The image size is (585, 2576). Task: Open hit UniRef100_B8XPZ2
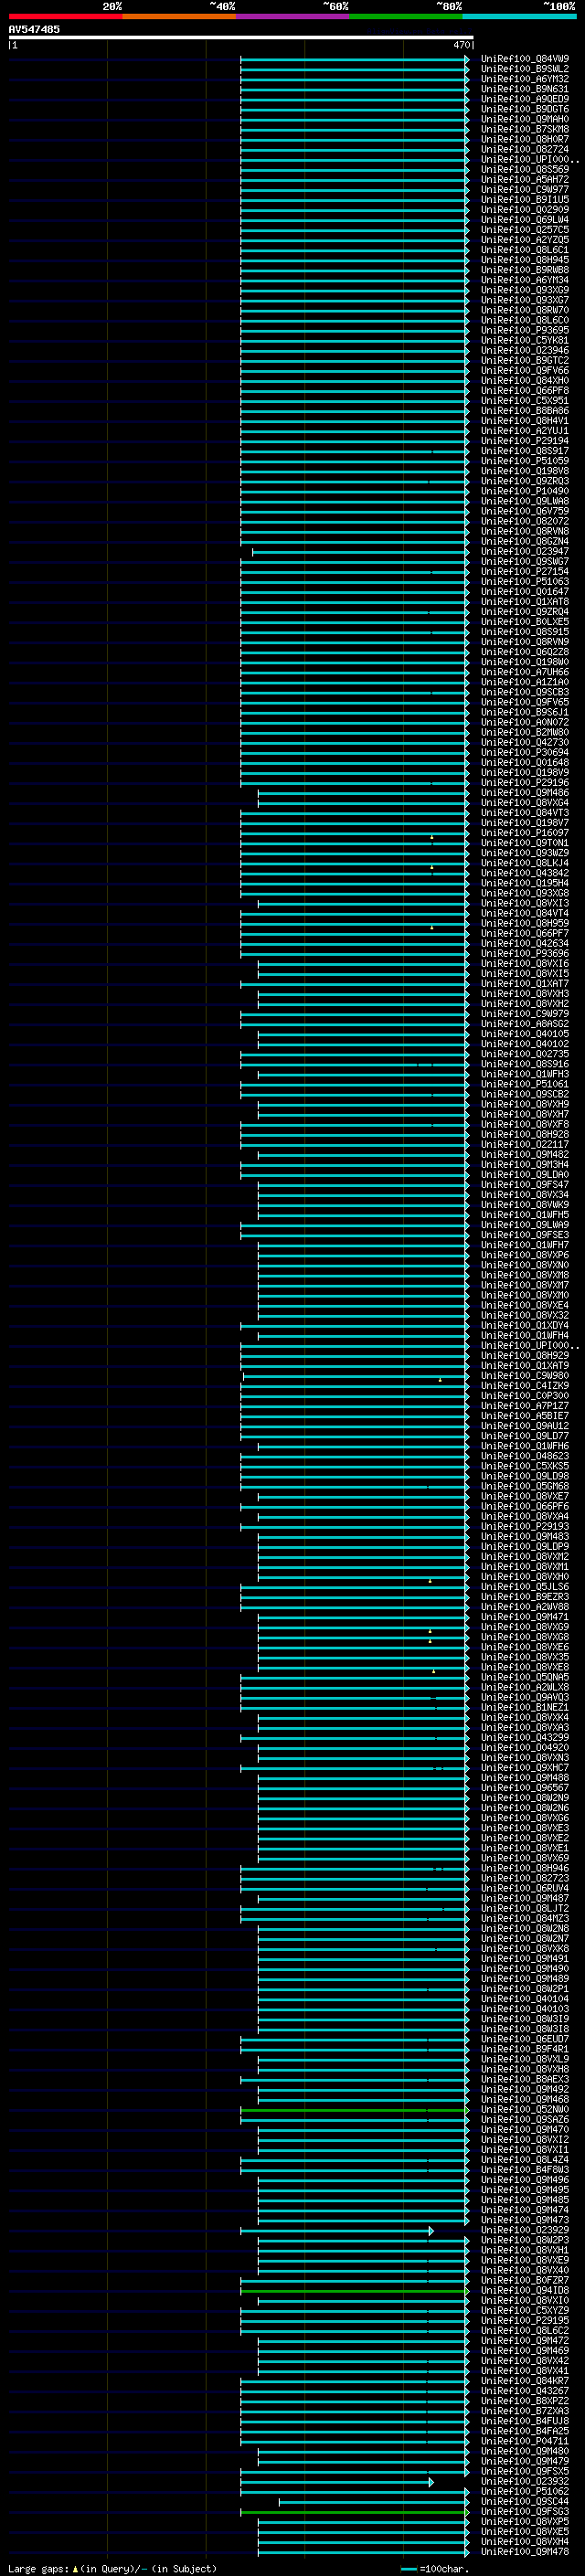pyautogui.click(x=524, y=2400)
